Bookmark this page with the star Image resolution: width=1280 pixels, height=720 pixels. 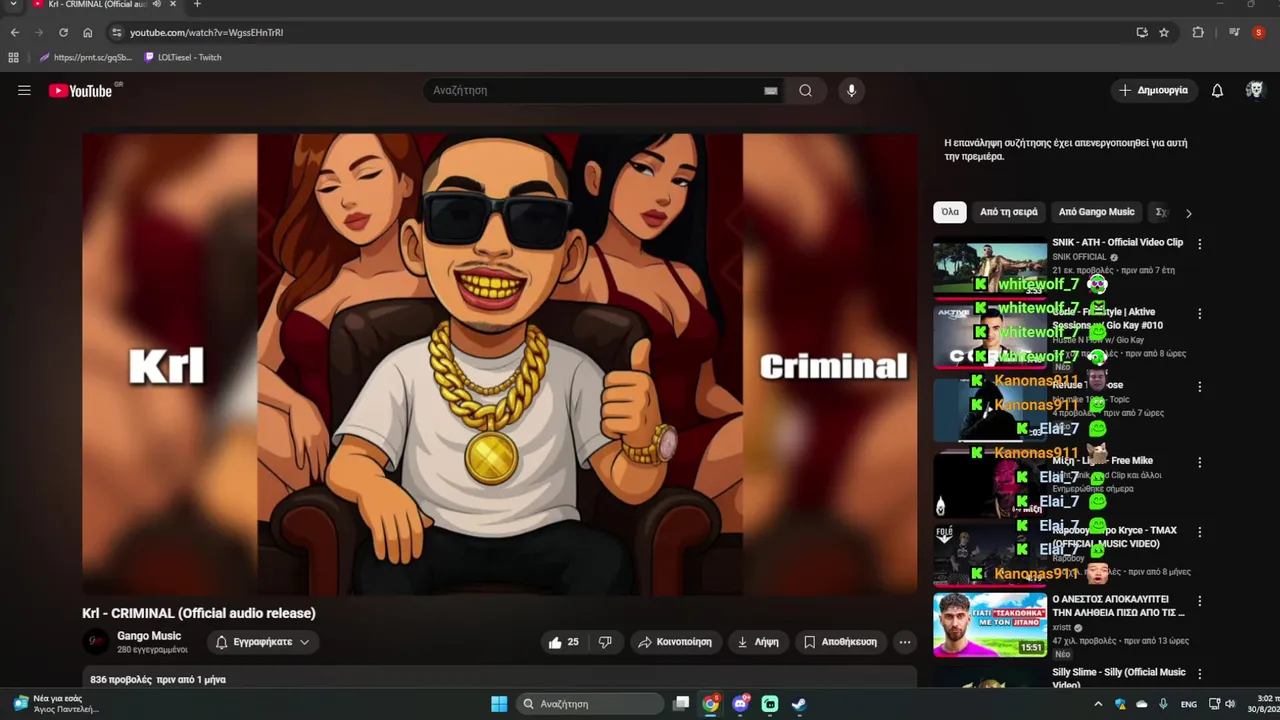click(x=1164, y=32)
